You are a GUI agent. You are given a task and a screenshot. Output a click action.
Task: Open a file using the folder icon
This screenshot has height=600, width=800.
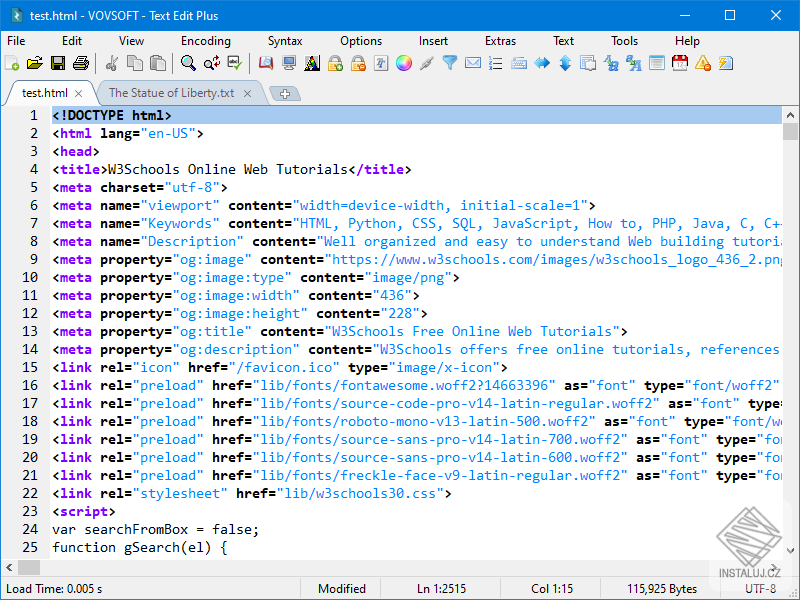(35, 63)
